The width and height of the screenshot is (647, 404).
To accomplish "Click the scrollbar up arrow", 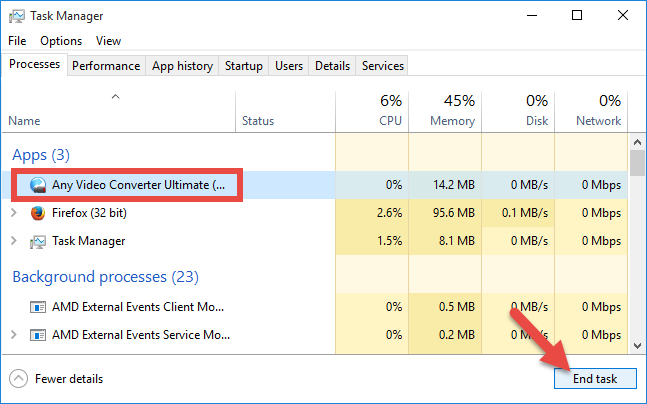I will 637,142.
